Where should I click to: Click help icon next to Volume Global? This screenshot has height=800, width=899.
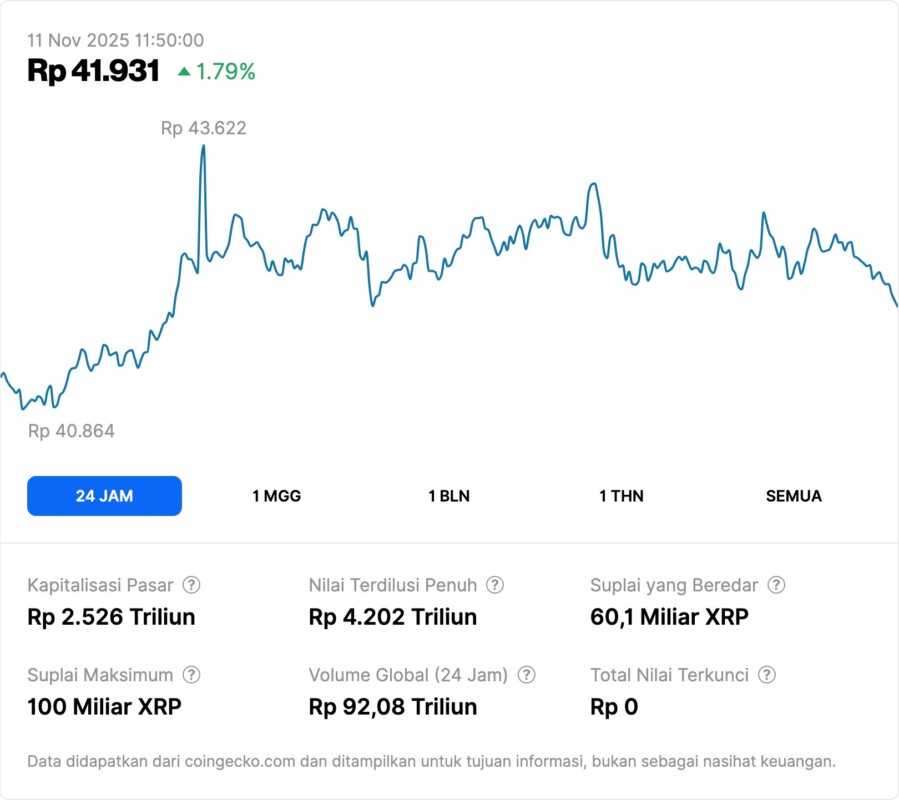coord(526,675)
